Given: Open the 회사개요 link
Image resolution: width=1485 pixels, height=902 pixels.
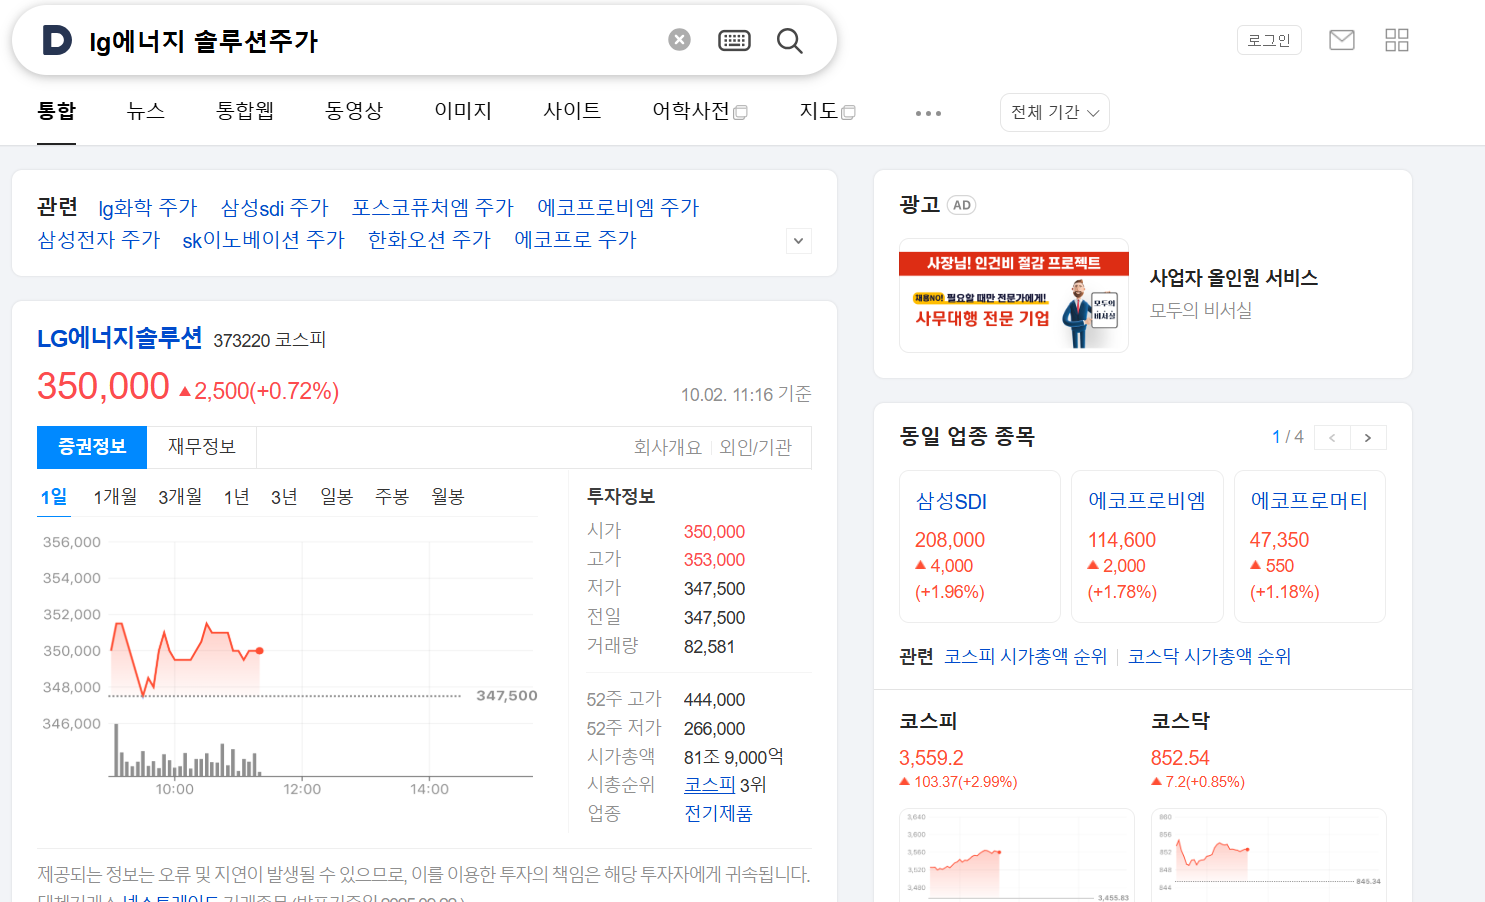Looking at the screenshot, I should 667,448.
